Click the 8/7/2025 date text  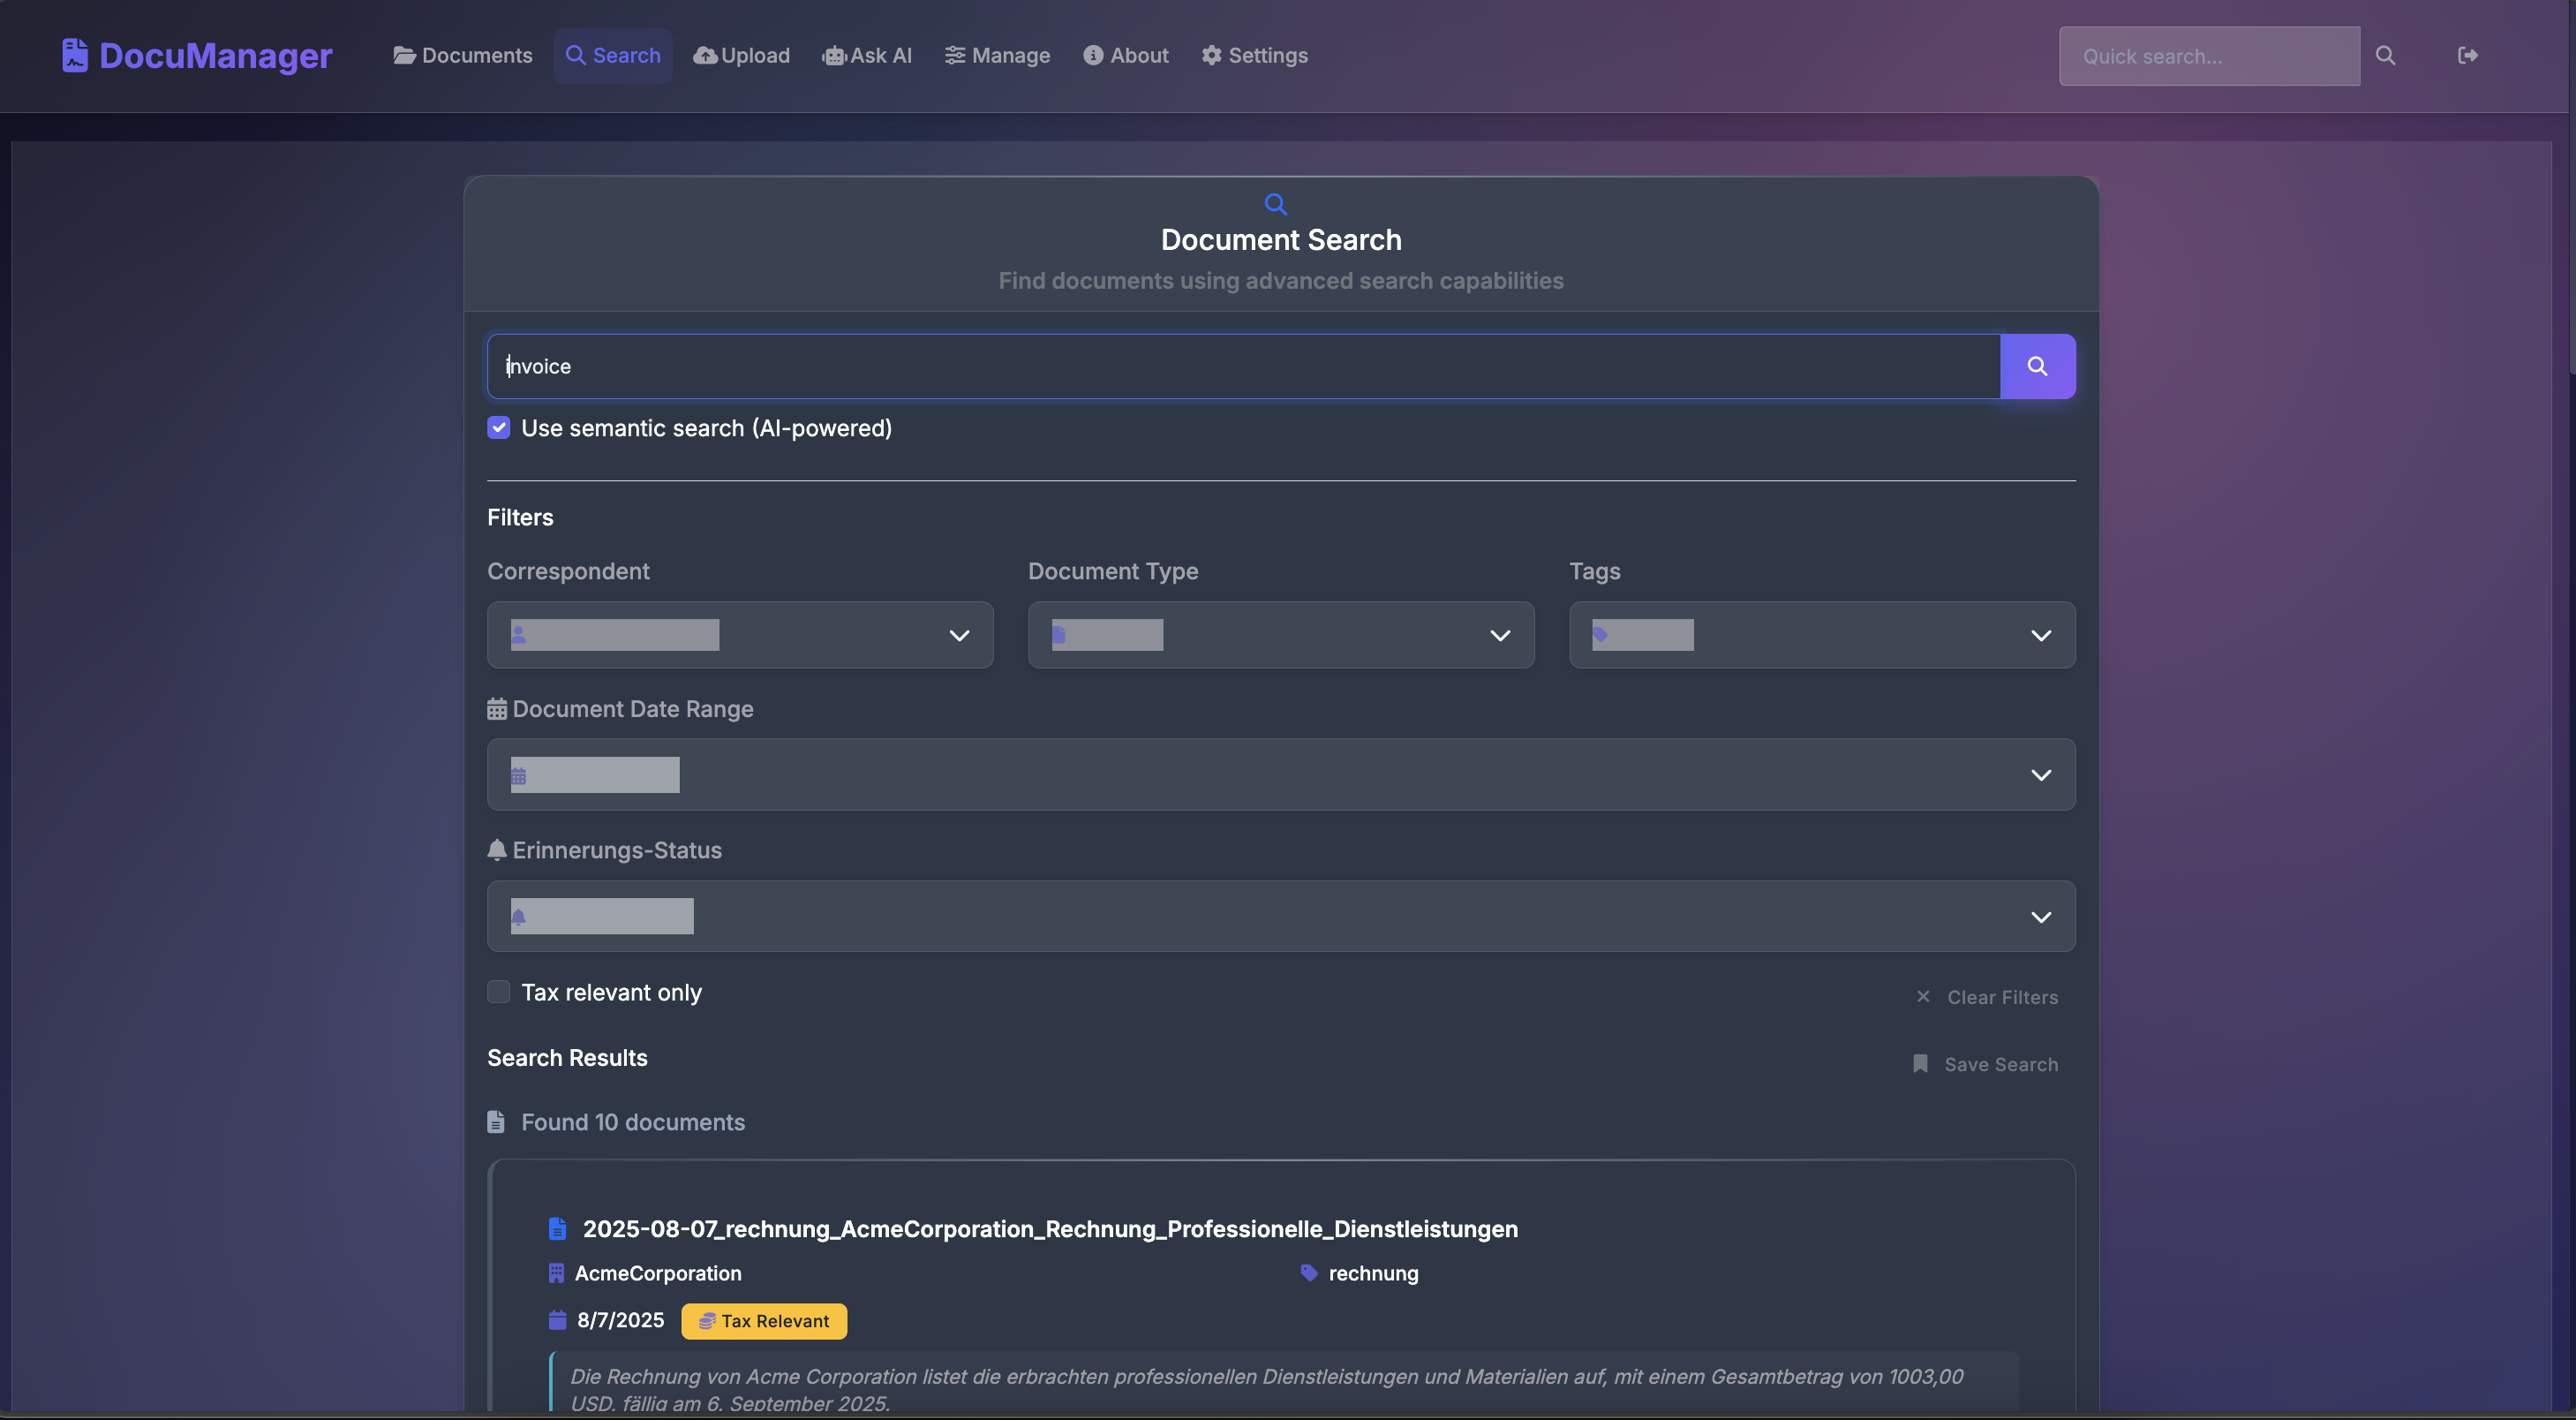click(620, 1320)
